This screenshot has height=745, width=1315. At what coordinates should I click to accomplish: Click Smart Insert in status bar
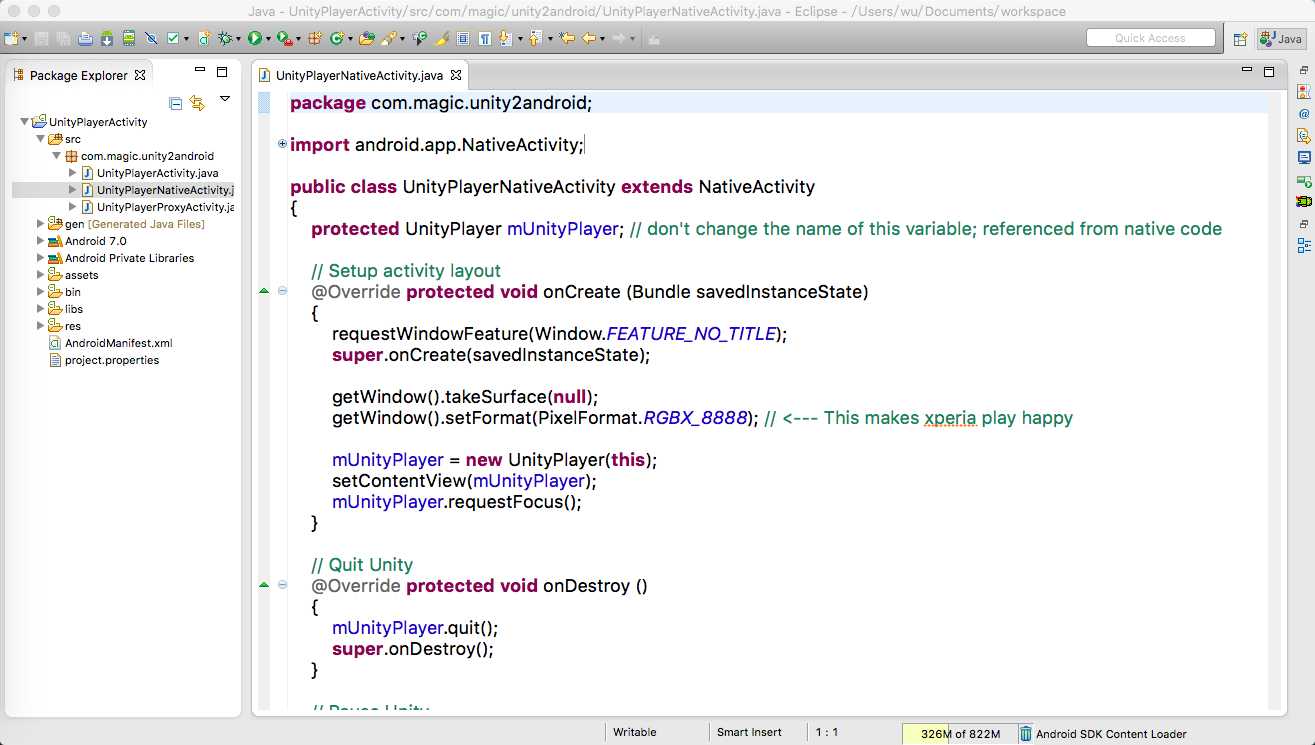pyautogui.click(x=749, y=733)
